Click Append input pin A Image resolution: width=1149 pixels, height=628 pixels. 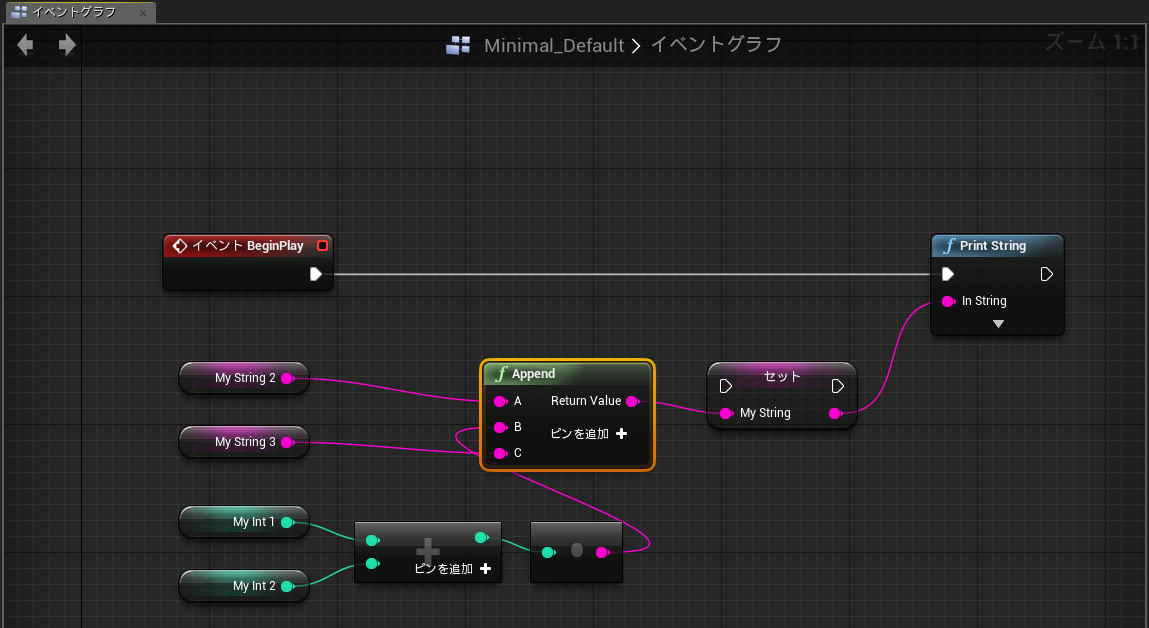point(500,401)
